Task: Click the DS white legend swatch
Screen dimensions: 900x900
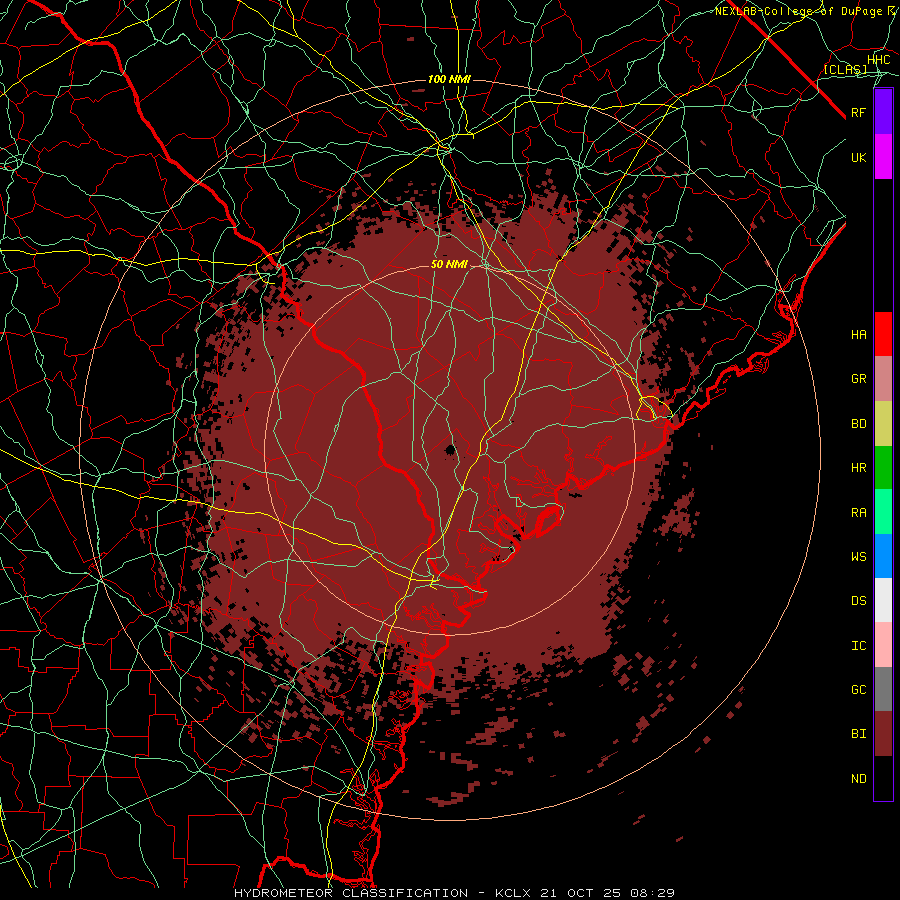Action: pyautogui.click(x=883, y=600)
